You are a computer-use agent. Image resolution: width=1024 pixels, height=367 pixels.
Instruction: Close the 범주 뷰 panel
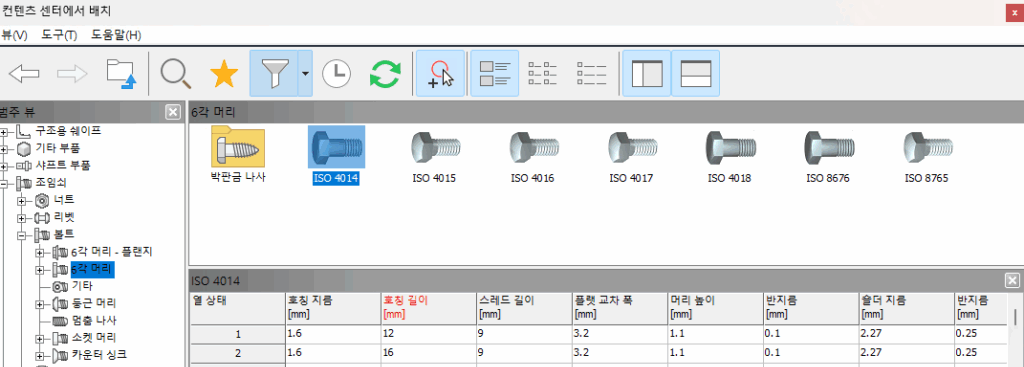[173, 112]
